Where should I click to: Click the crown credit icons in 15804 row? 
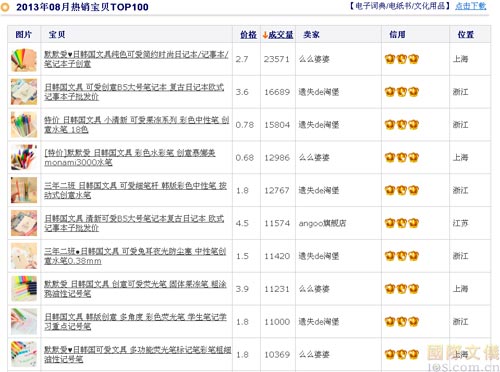coord(402,125)
